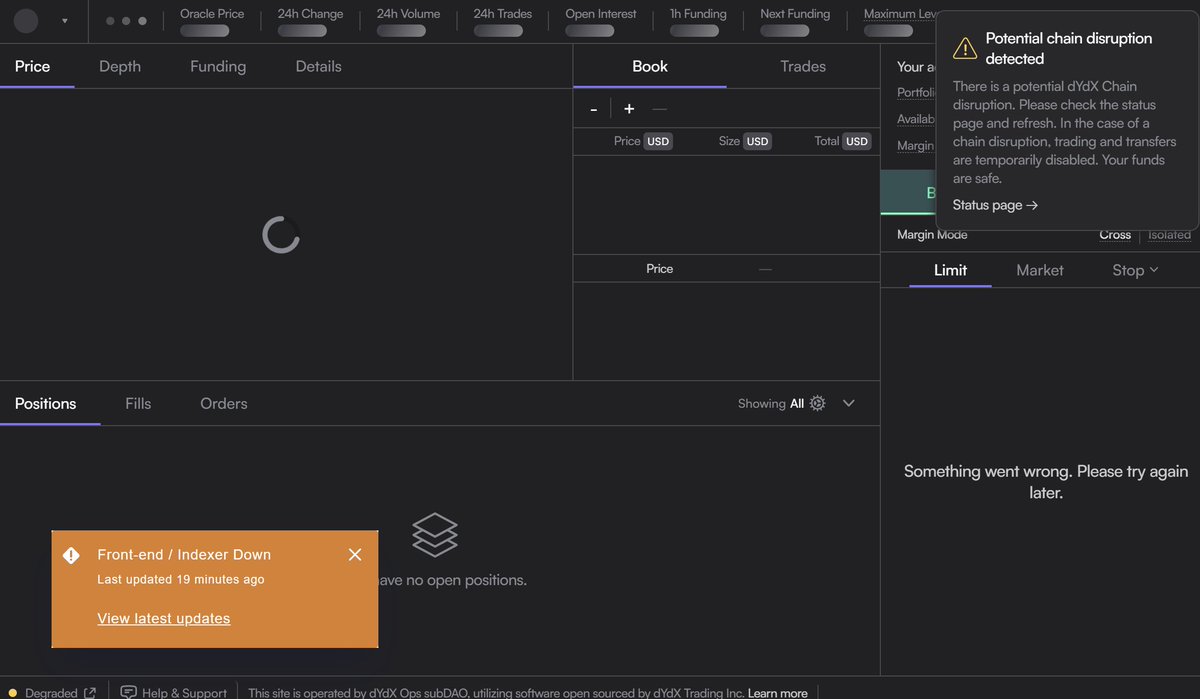The height and width of the screenshot is (699, 1200).
Task: Click the 24h Change label
Action: [x=310, y=14]
